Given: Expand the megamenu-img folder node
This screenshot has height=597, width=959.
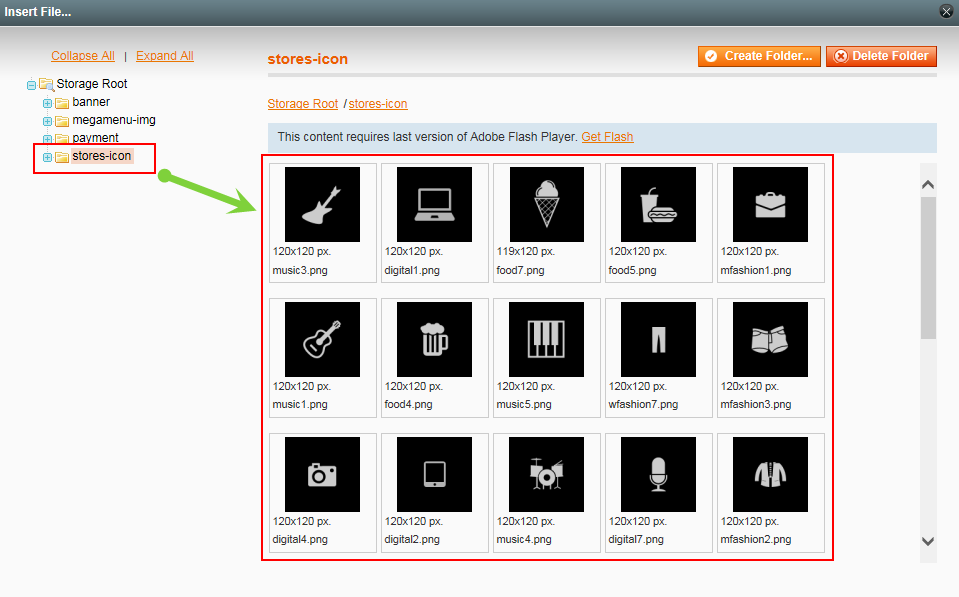Looking at the screenshot, I should (47, 121).
